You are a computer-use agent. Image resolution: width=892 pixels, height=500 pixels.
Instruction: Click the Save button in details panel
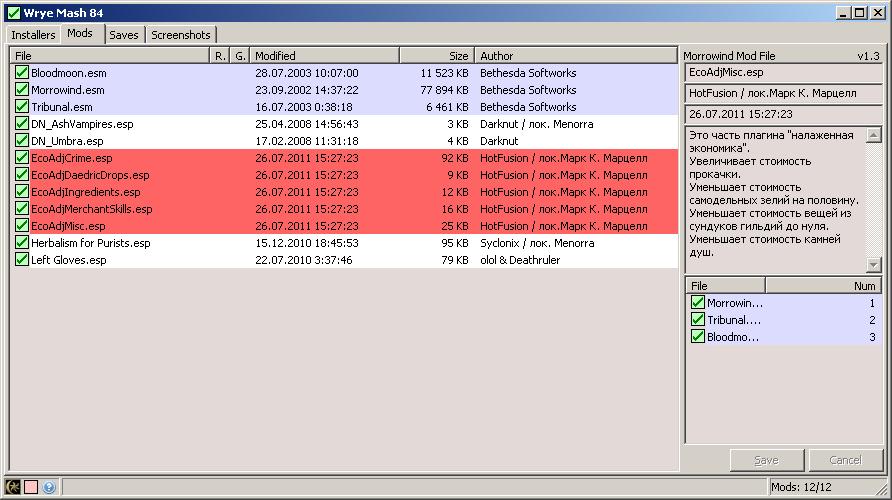[766, 460]
